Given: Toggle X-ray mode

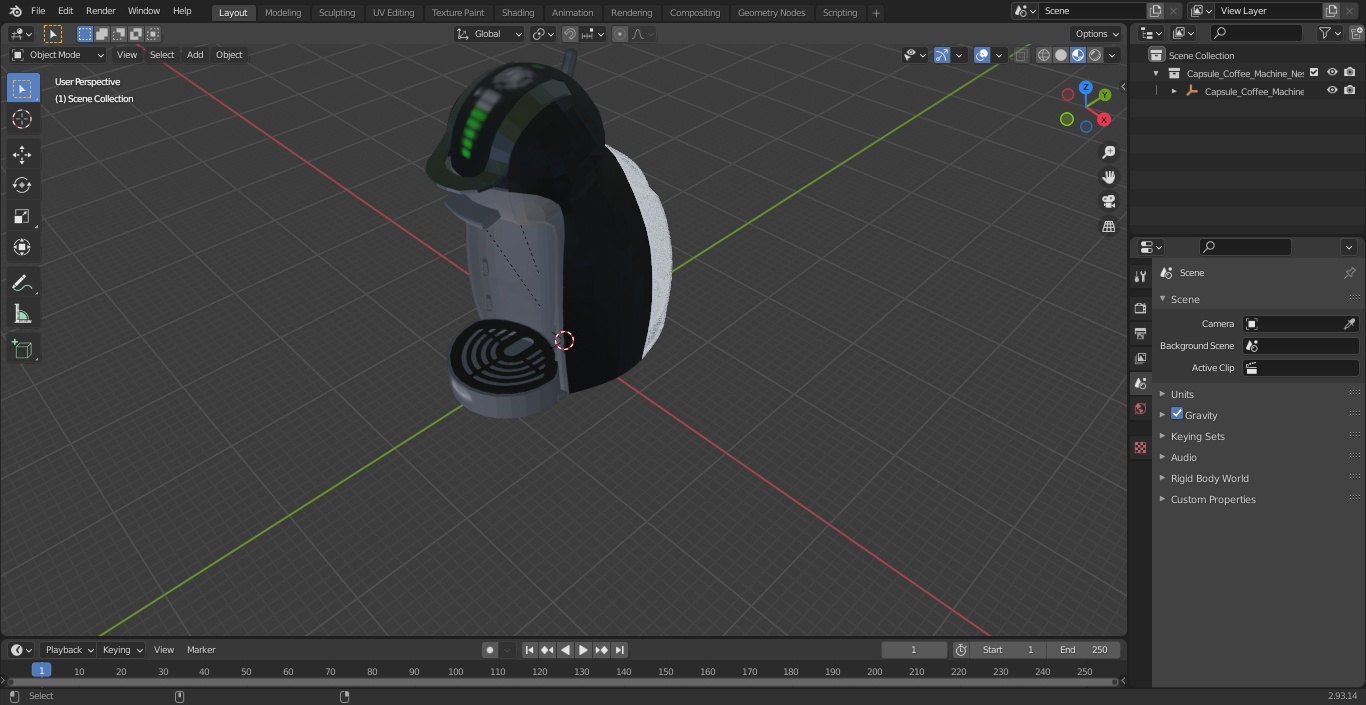Looking at the screenshot, I should pyautogui.click(x=1020, y=55).
